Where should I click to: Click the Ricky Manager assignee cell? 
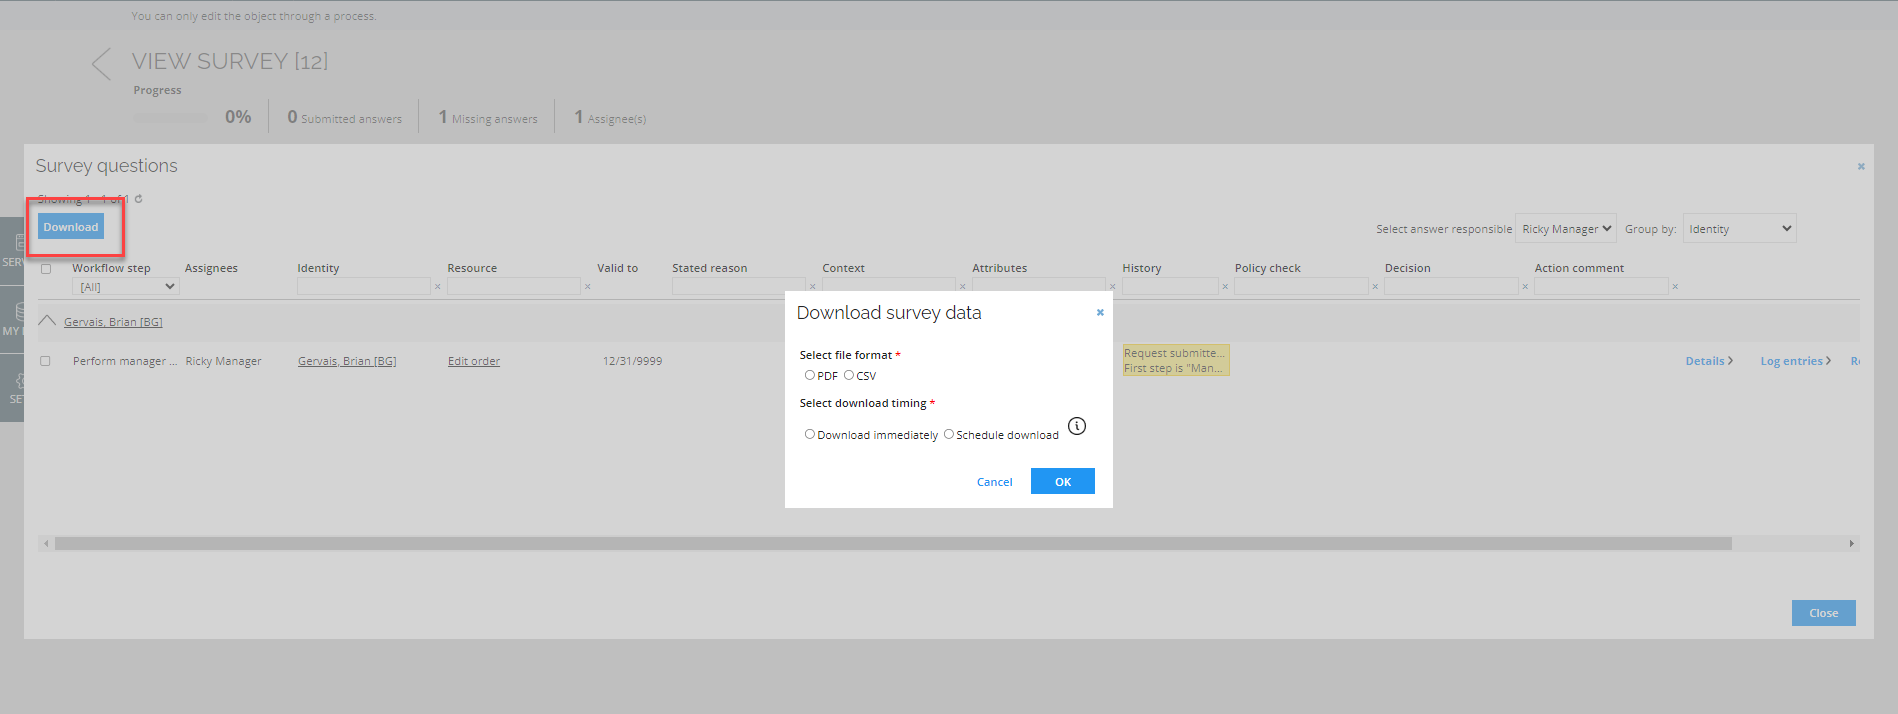pyautogui.click(x=223, y=361)
